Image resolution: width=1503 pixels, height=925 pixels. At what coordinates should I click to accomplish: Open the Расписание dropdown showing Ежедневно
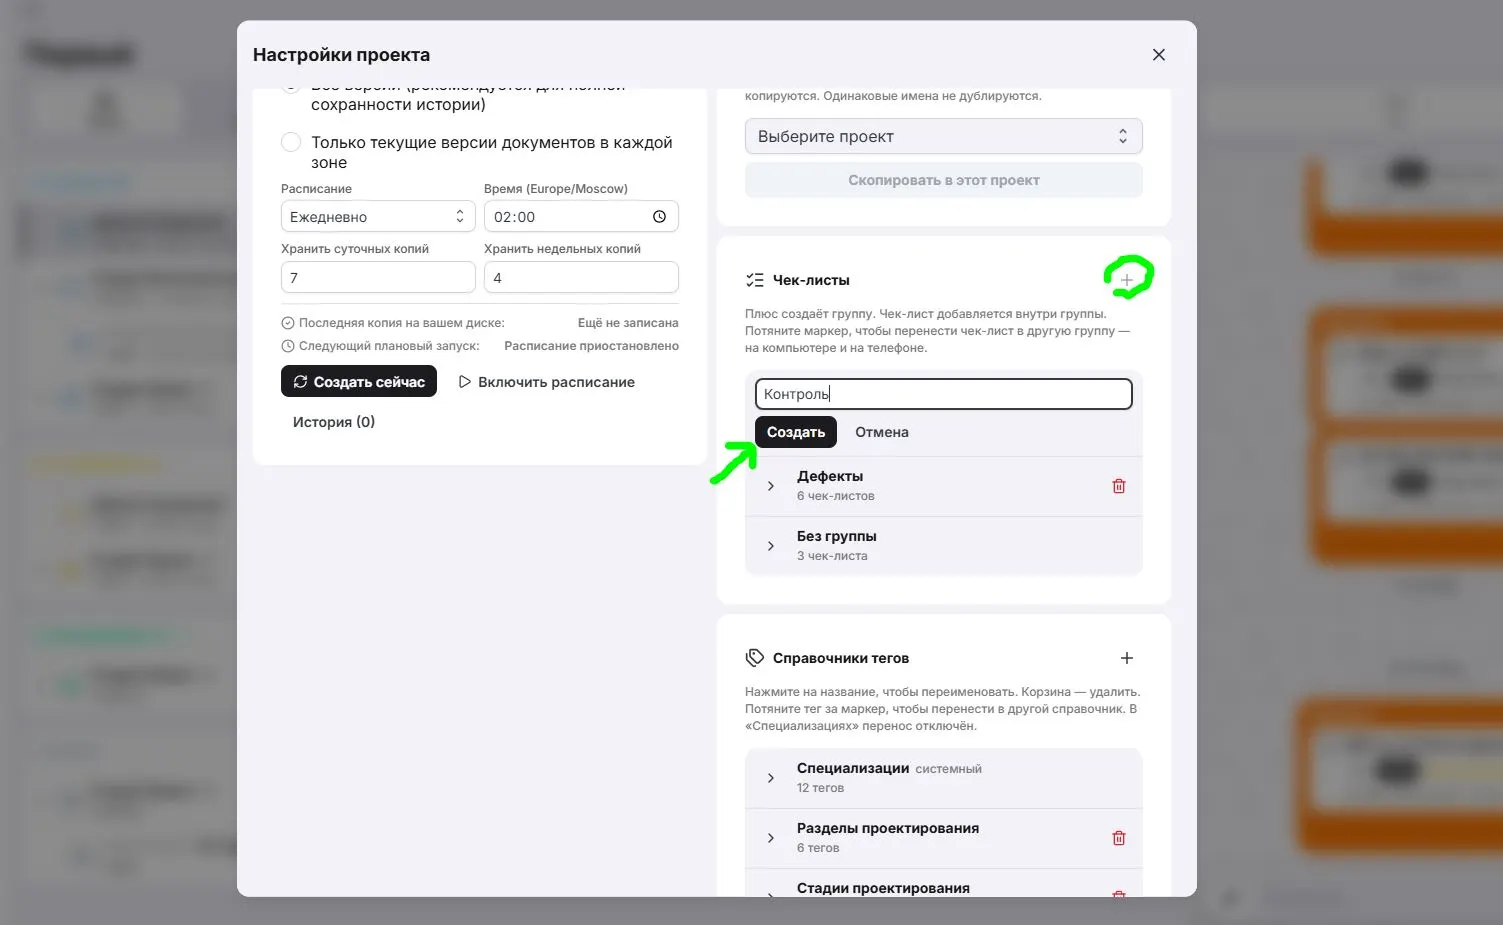click(378, 217)
